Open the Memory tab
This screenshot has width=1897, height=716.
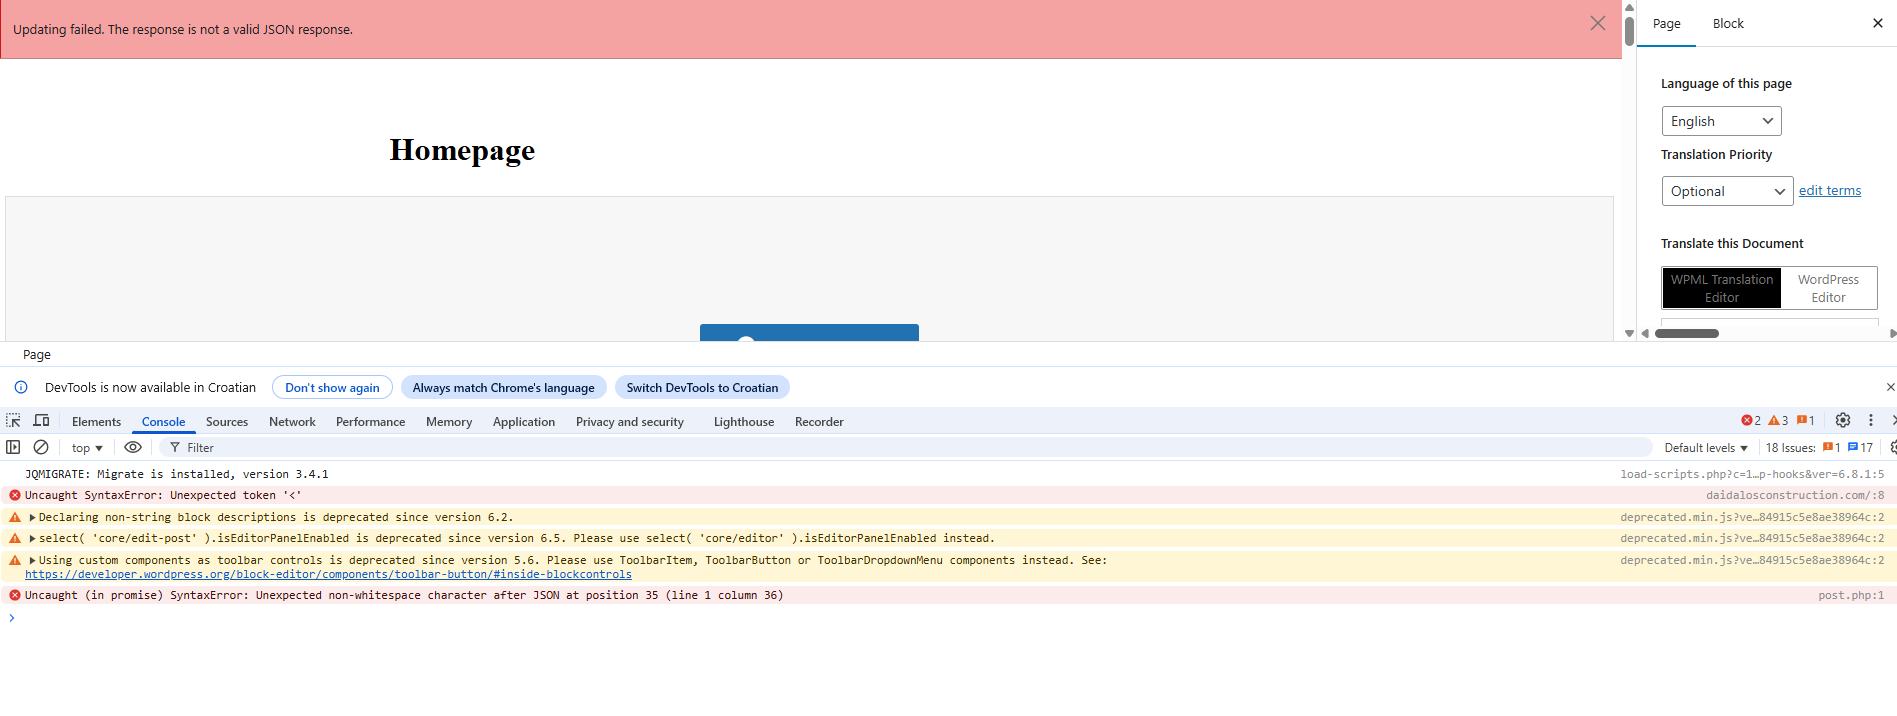pyautogui.click(x=449, y=422)
